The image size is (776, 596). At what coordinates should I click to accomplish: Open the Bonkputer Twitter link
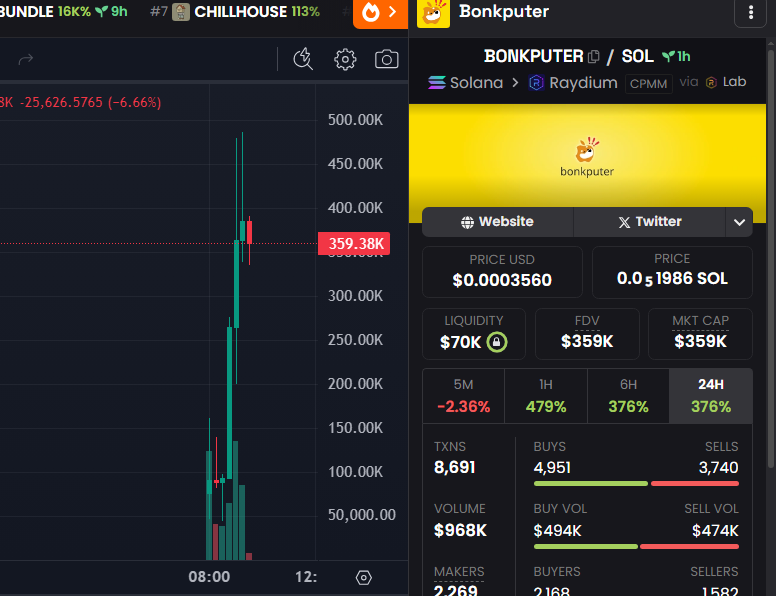(x=650, y=222)
